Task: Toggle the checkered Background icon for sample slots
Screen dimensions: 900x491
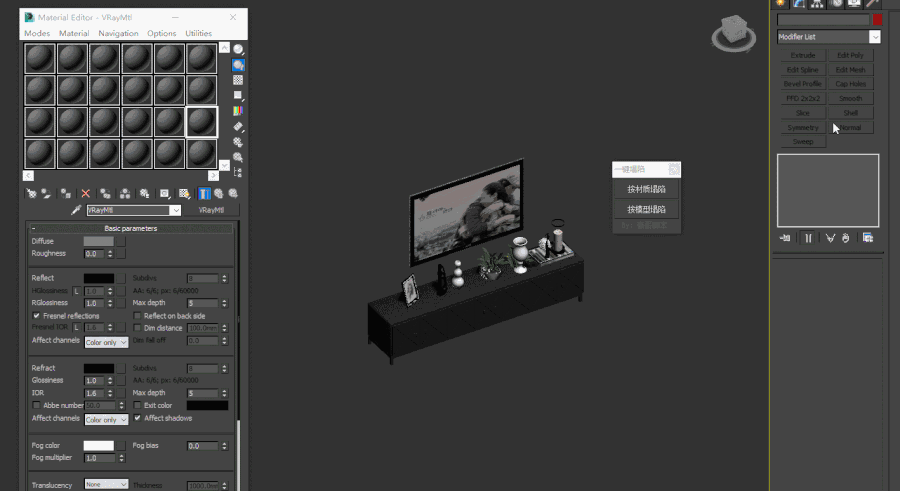Action: point(238,80)
